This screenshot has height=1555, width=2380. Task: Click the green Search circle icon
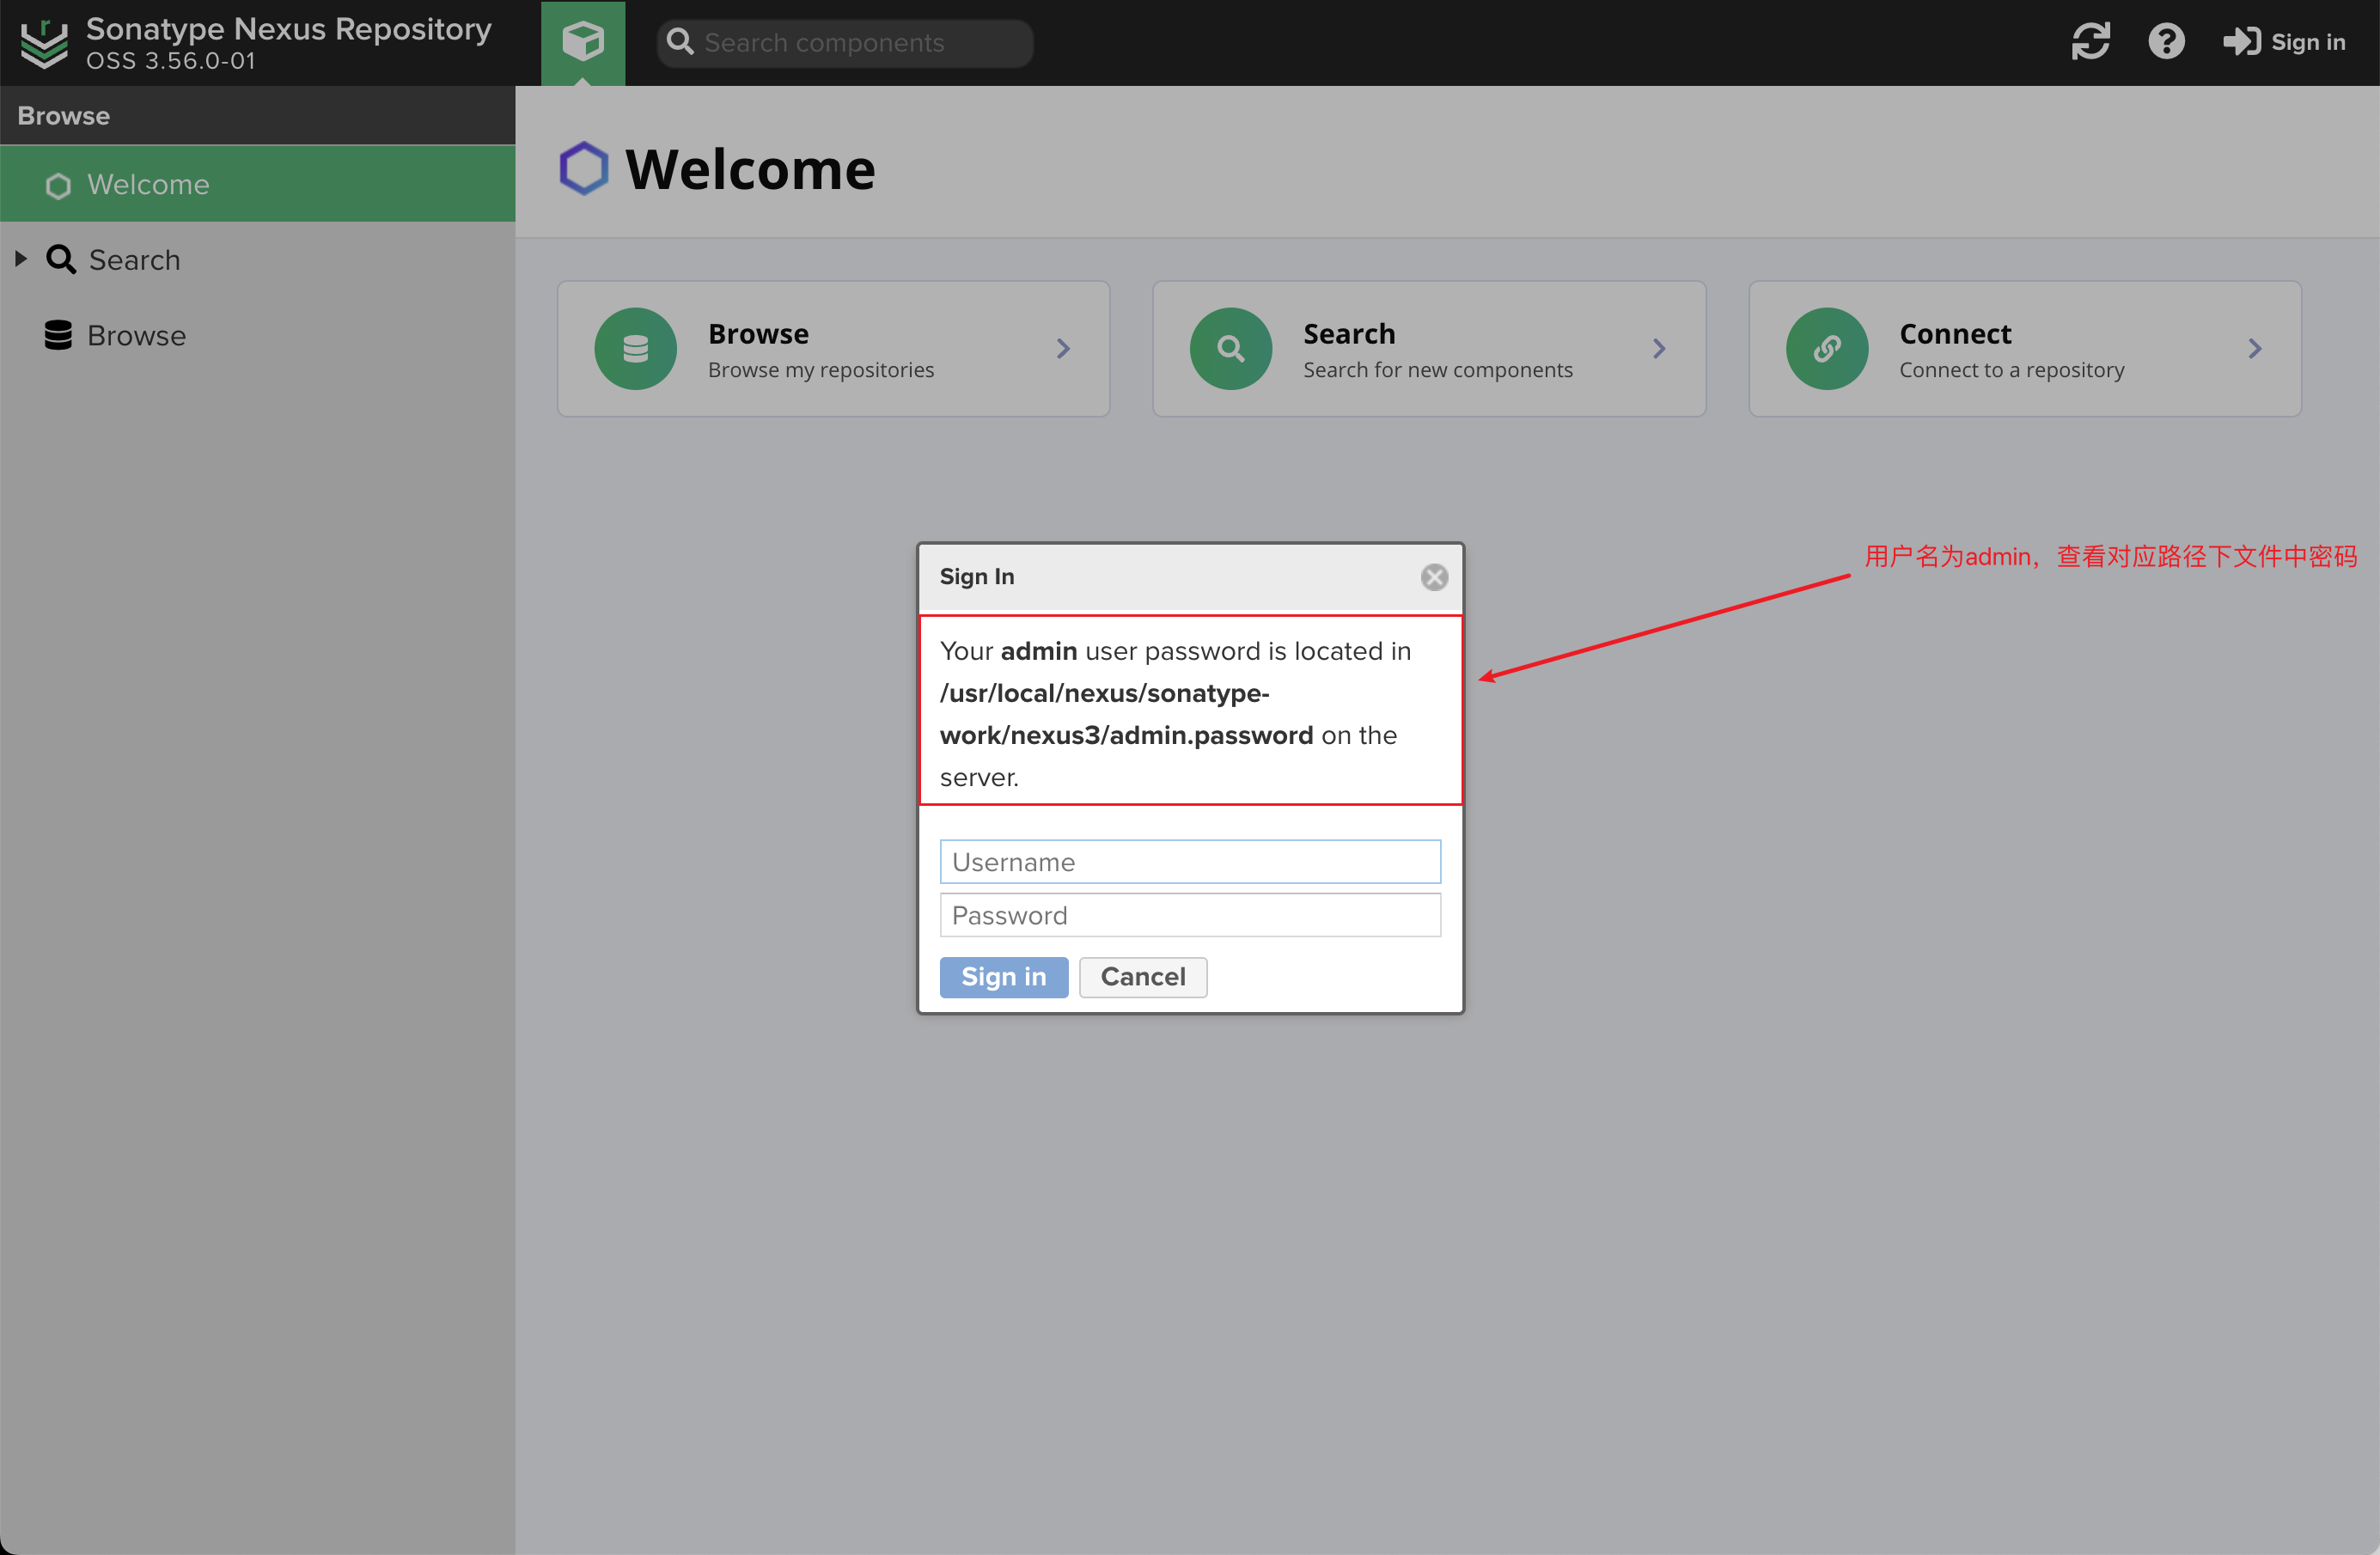[1231, 349]
